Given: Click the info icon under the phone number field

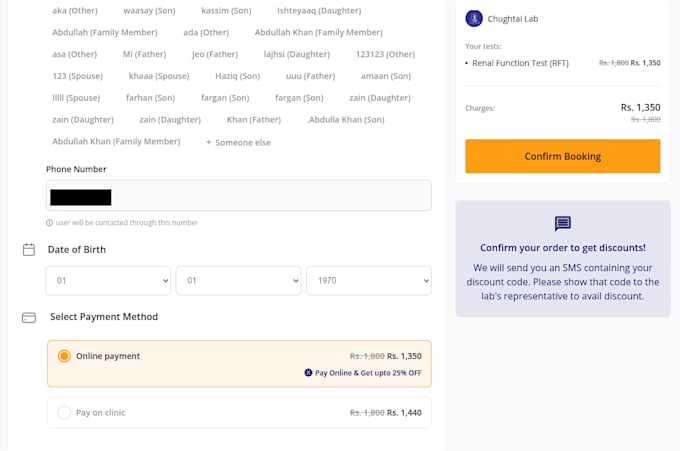Looking at the screenshot, I should coord(49,223).
